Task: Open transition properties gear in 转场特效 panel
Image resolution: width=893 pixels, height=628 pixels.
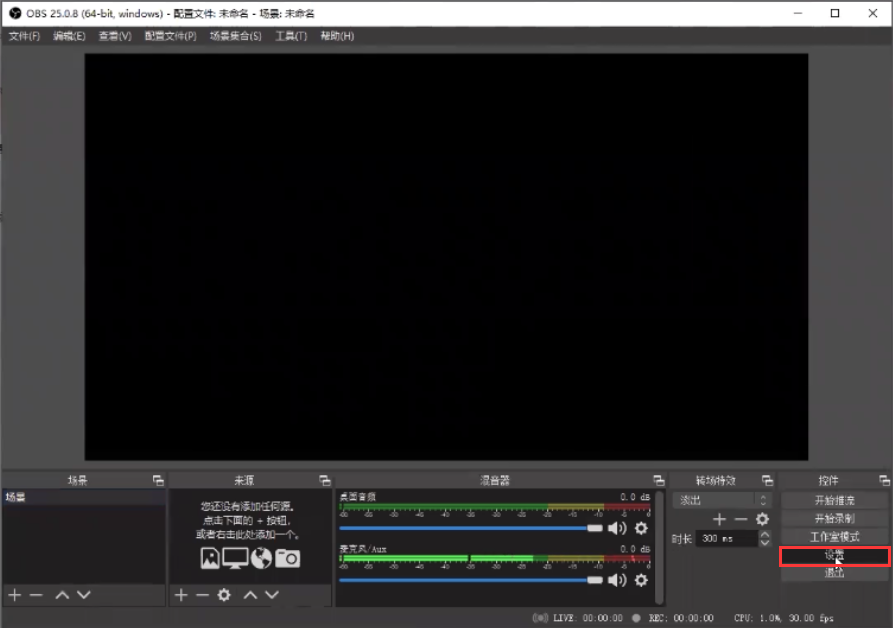Action: point(762,518)
